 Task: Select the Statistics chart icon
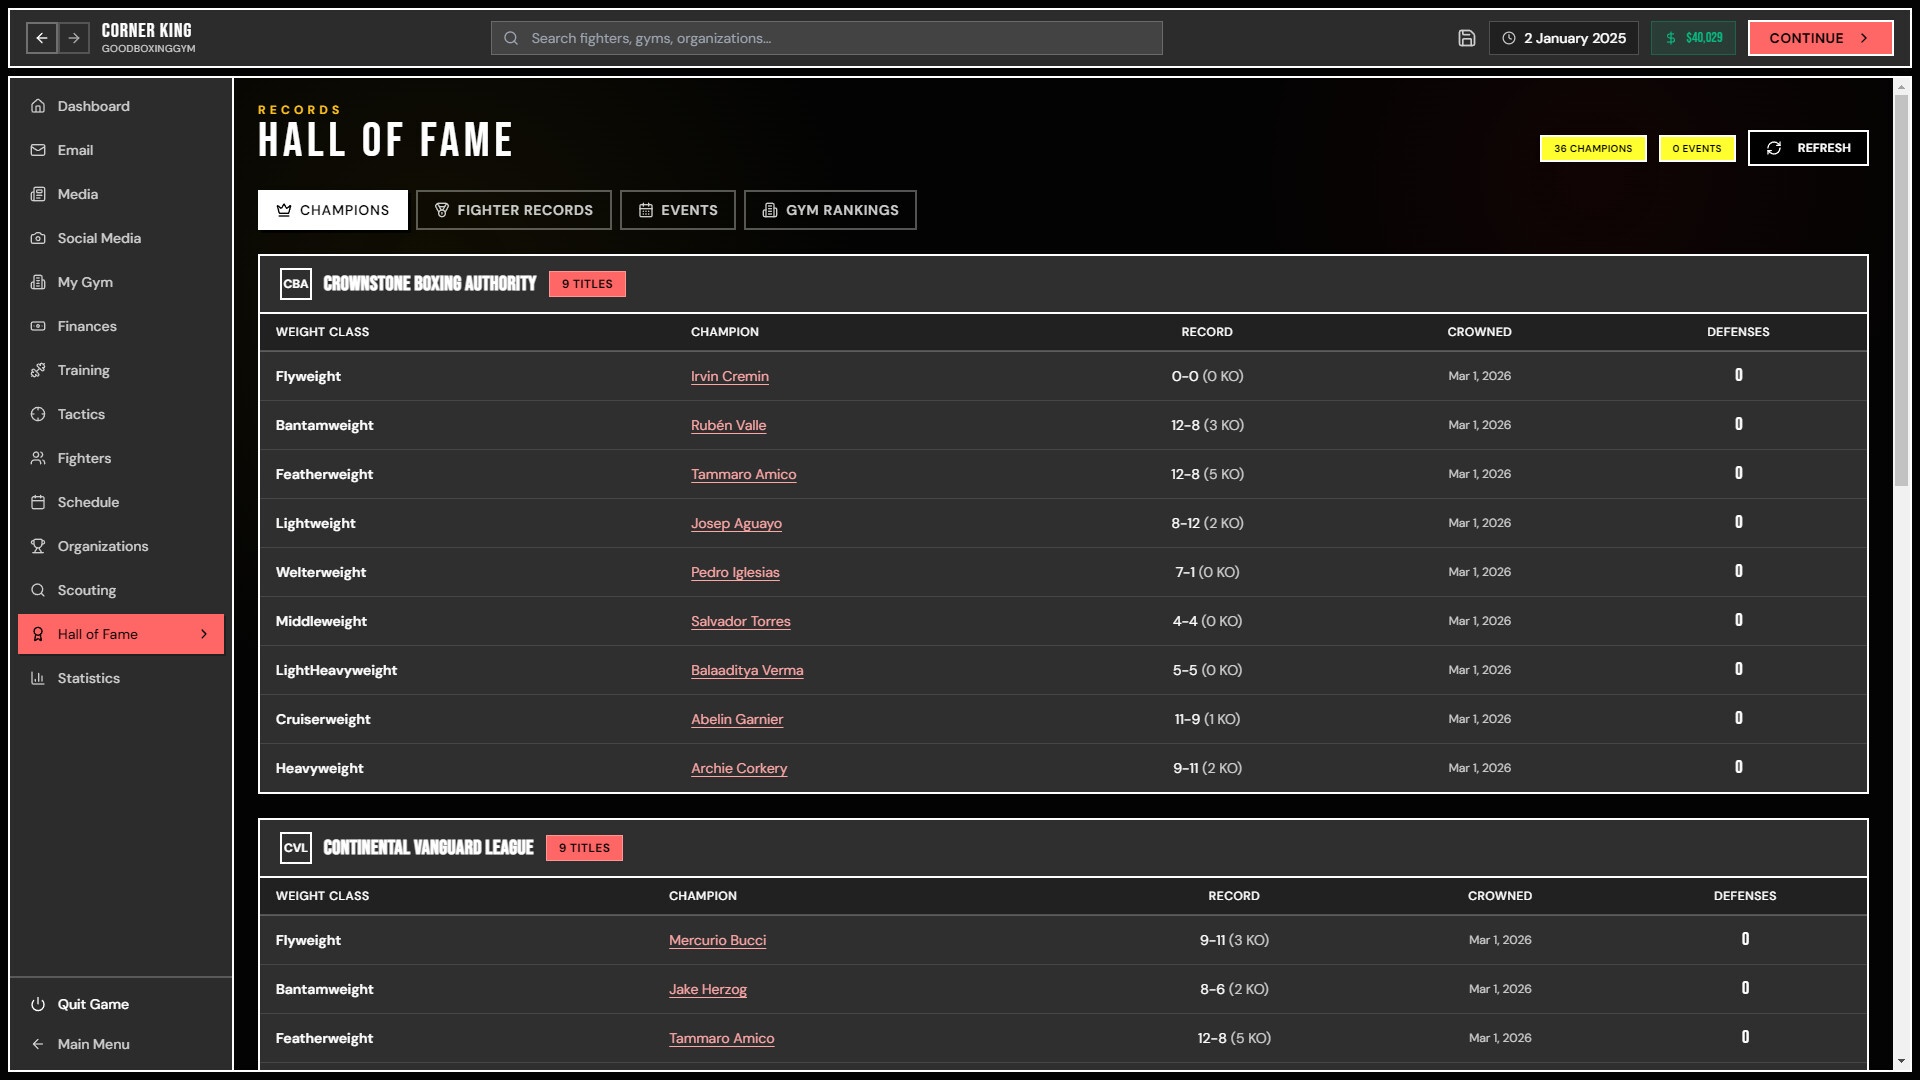[38, 678]
